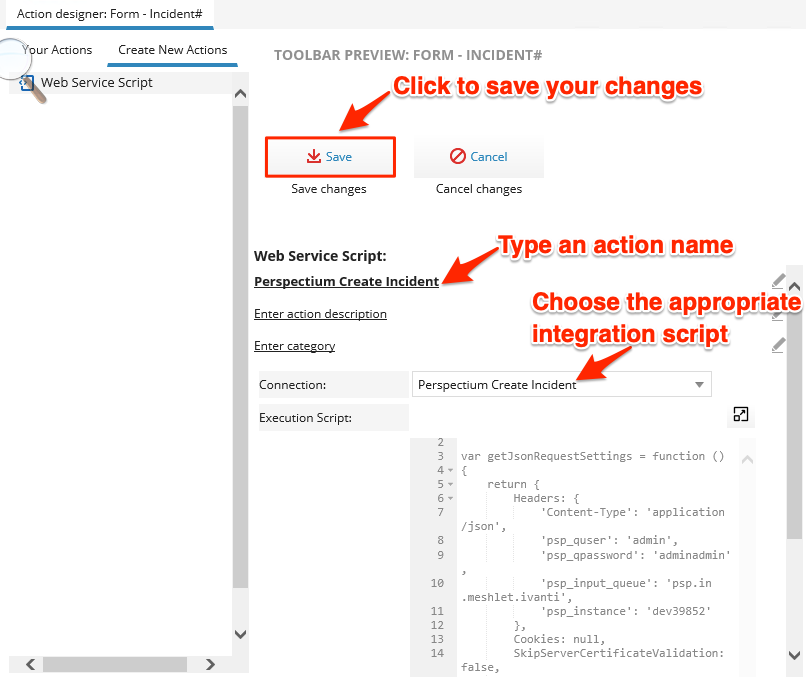Collapse the code fold at line 5
Image resolution: width=812 pixels, height=677 pixels.
pyautogui.click(x=451, y=484)
